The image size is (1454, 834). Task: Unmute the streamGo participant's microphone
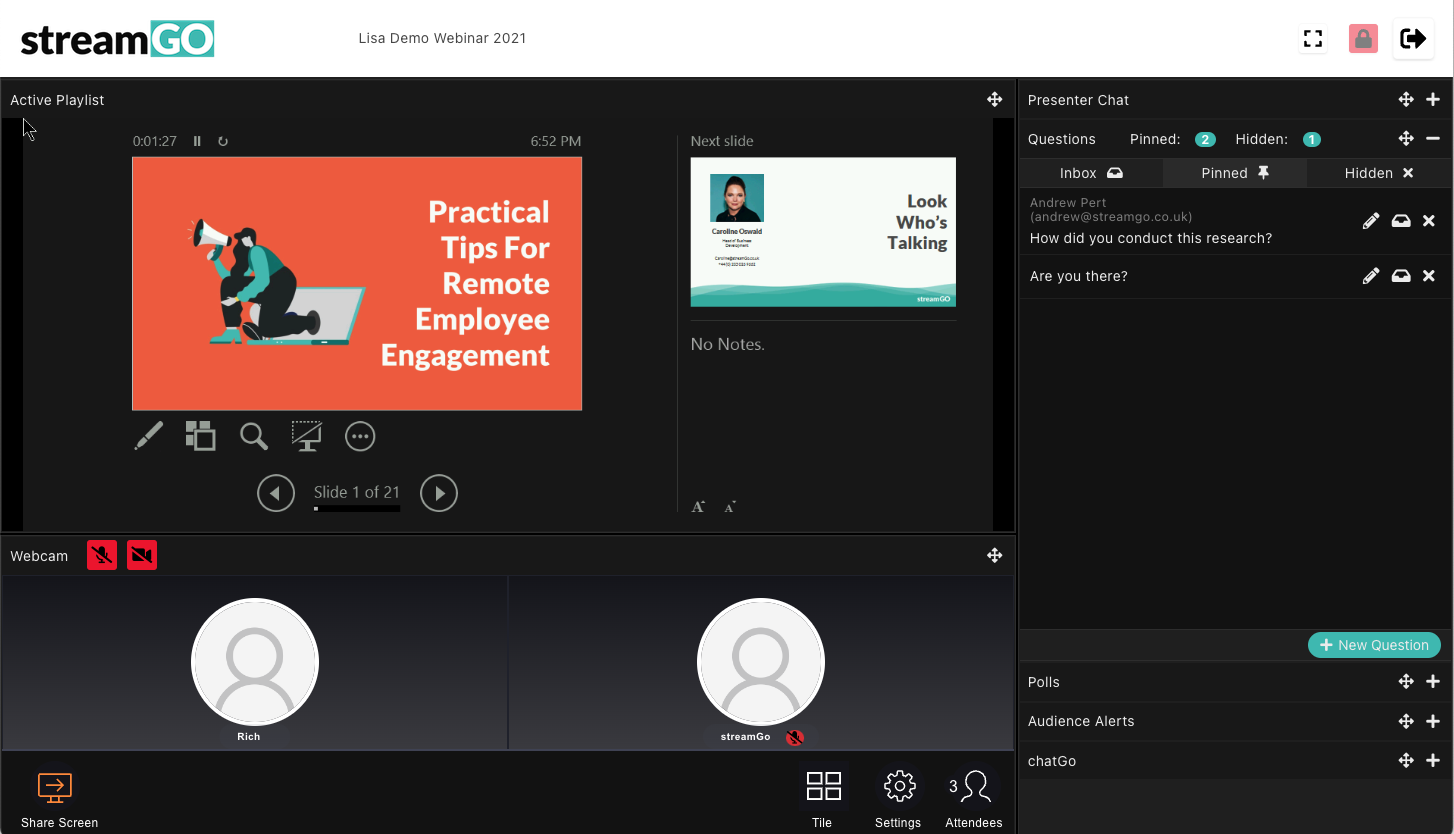click(x=795, y=737)
